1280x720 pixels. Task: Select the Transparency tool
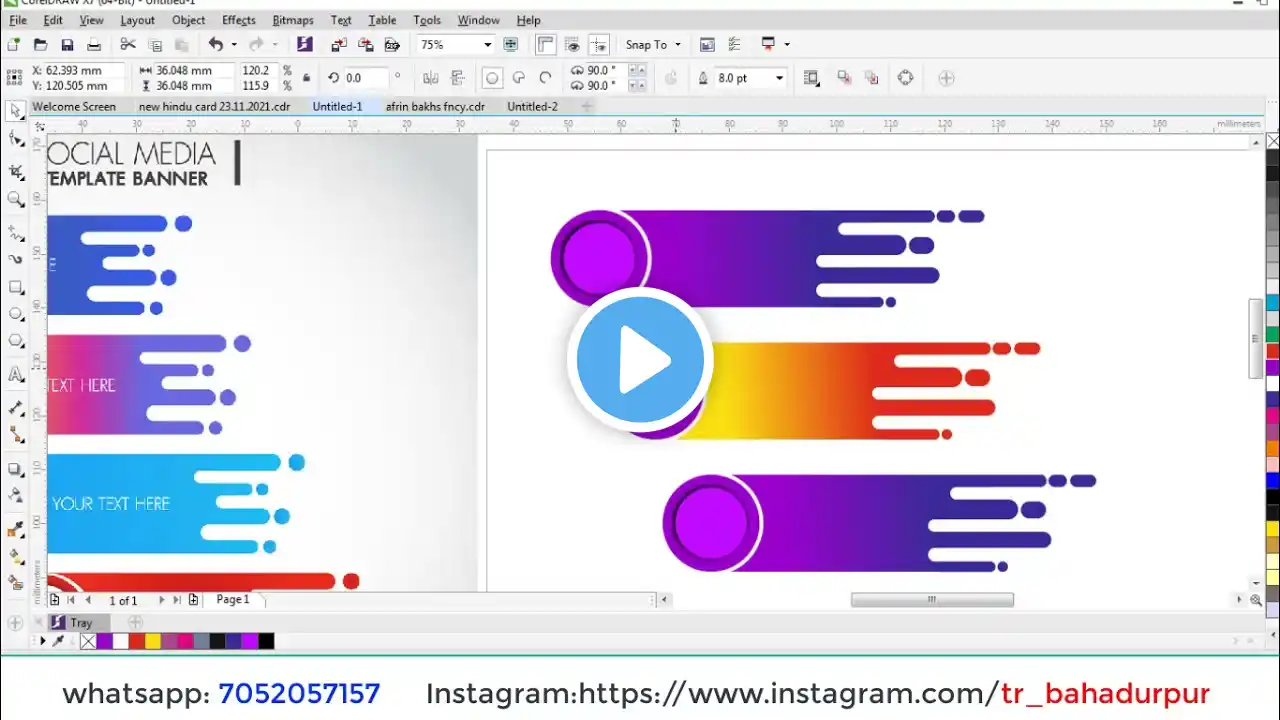point(15,496)
